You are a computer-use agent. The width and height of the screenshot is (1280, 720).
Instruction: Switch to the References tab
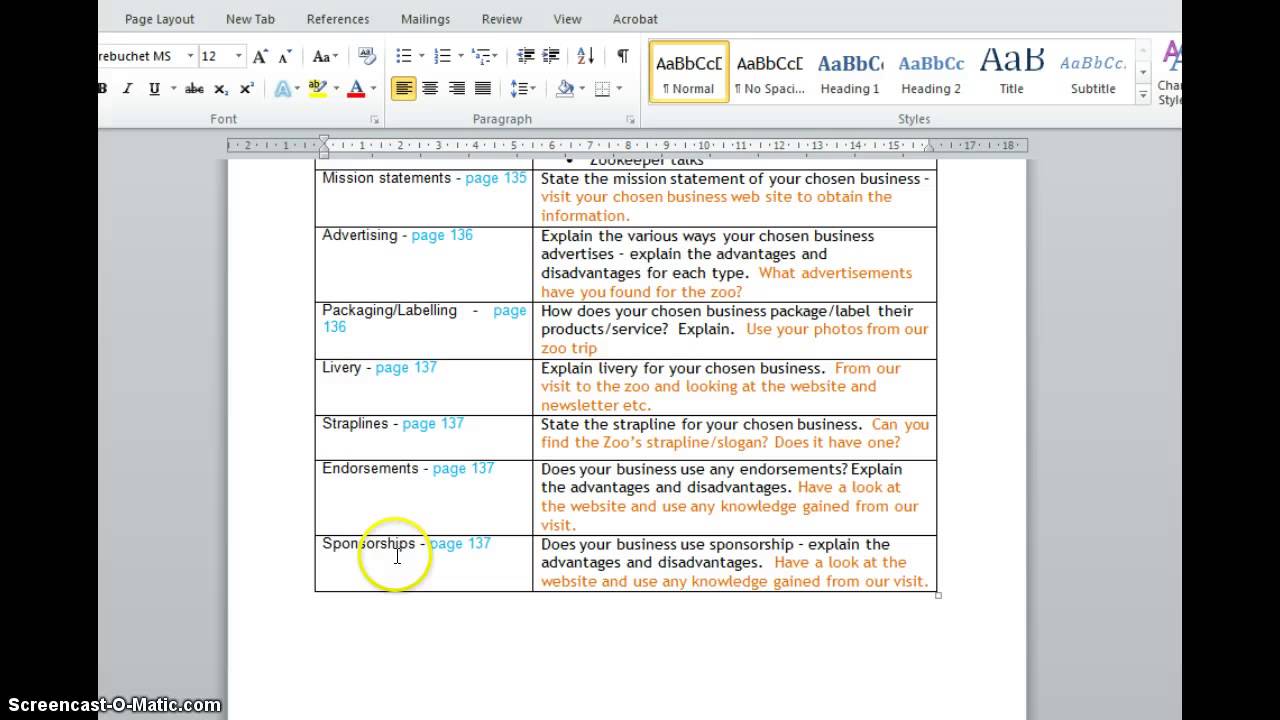[338, 19]
